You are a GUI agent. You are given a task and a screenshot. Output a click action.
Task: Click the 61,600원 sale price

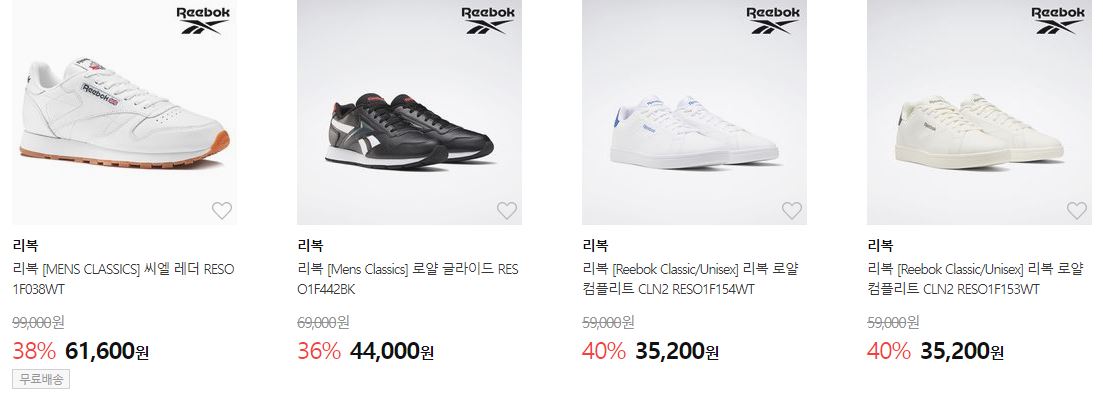coord(106,350)
